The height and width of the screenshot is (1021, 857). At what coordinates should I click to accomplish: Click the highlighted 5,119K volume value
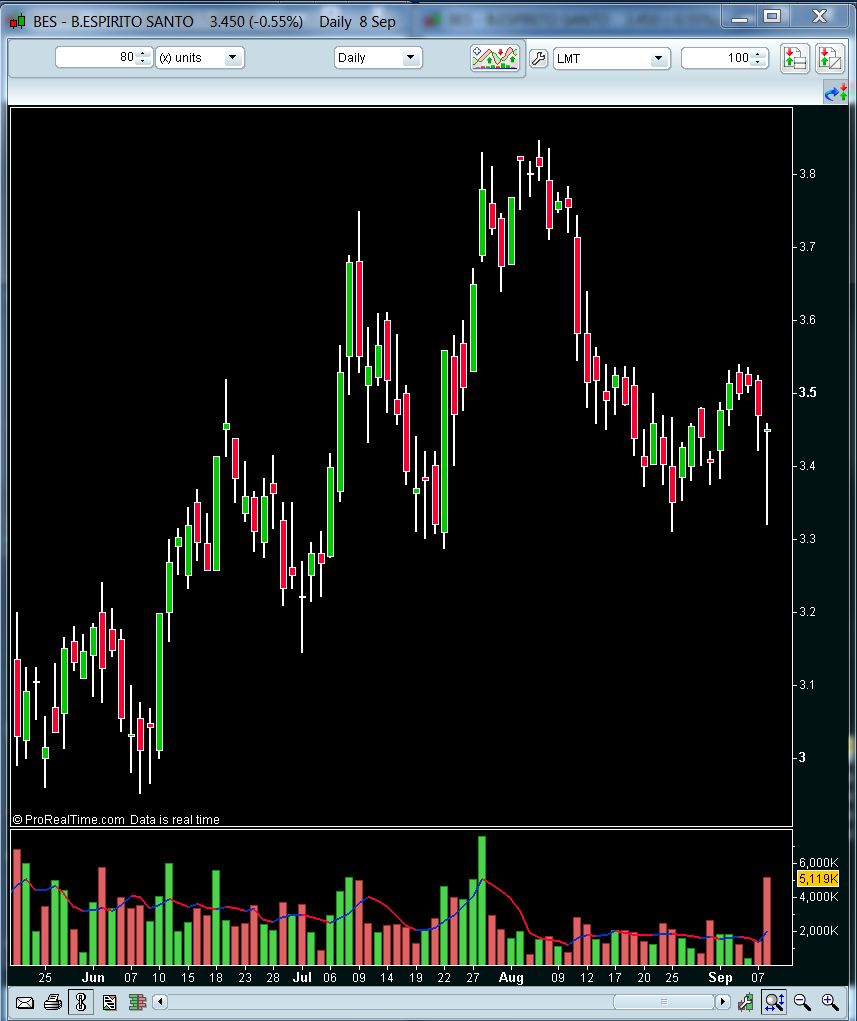[819, 879]
